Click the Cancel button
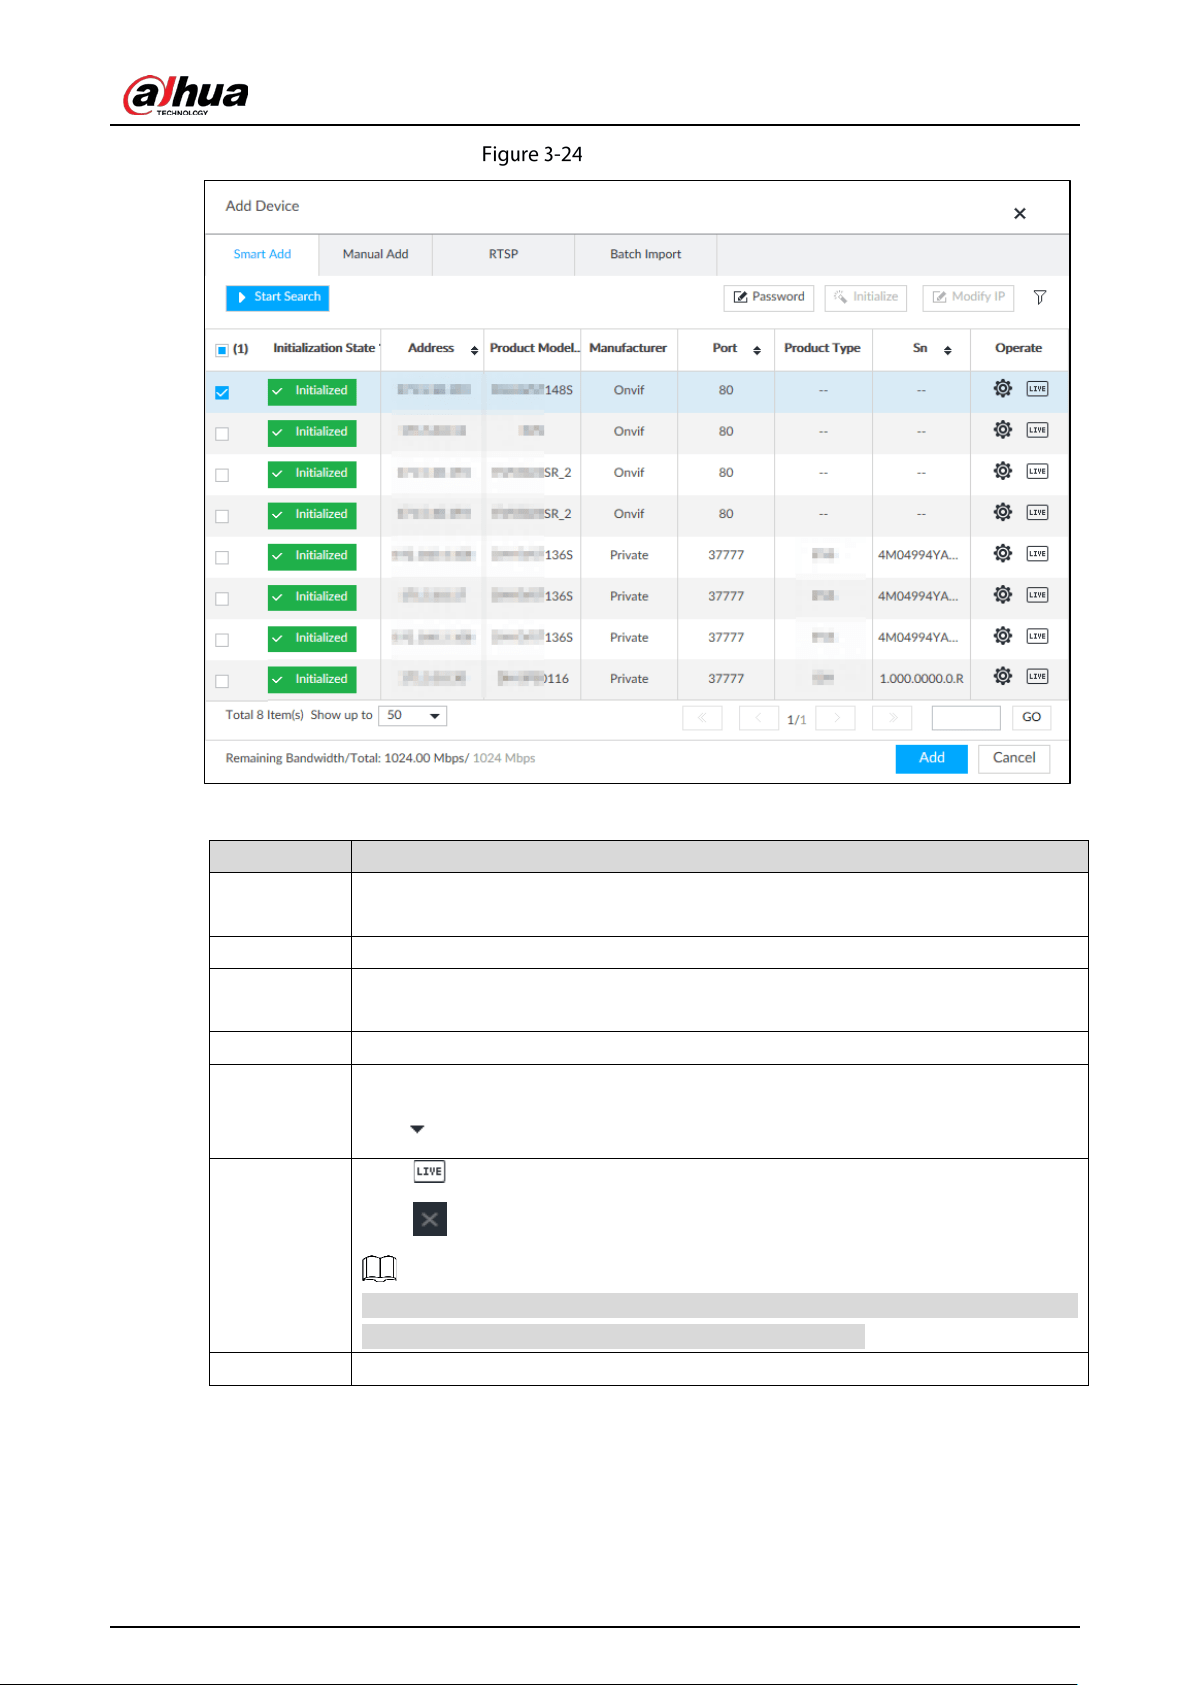 1014,759
